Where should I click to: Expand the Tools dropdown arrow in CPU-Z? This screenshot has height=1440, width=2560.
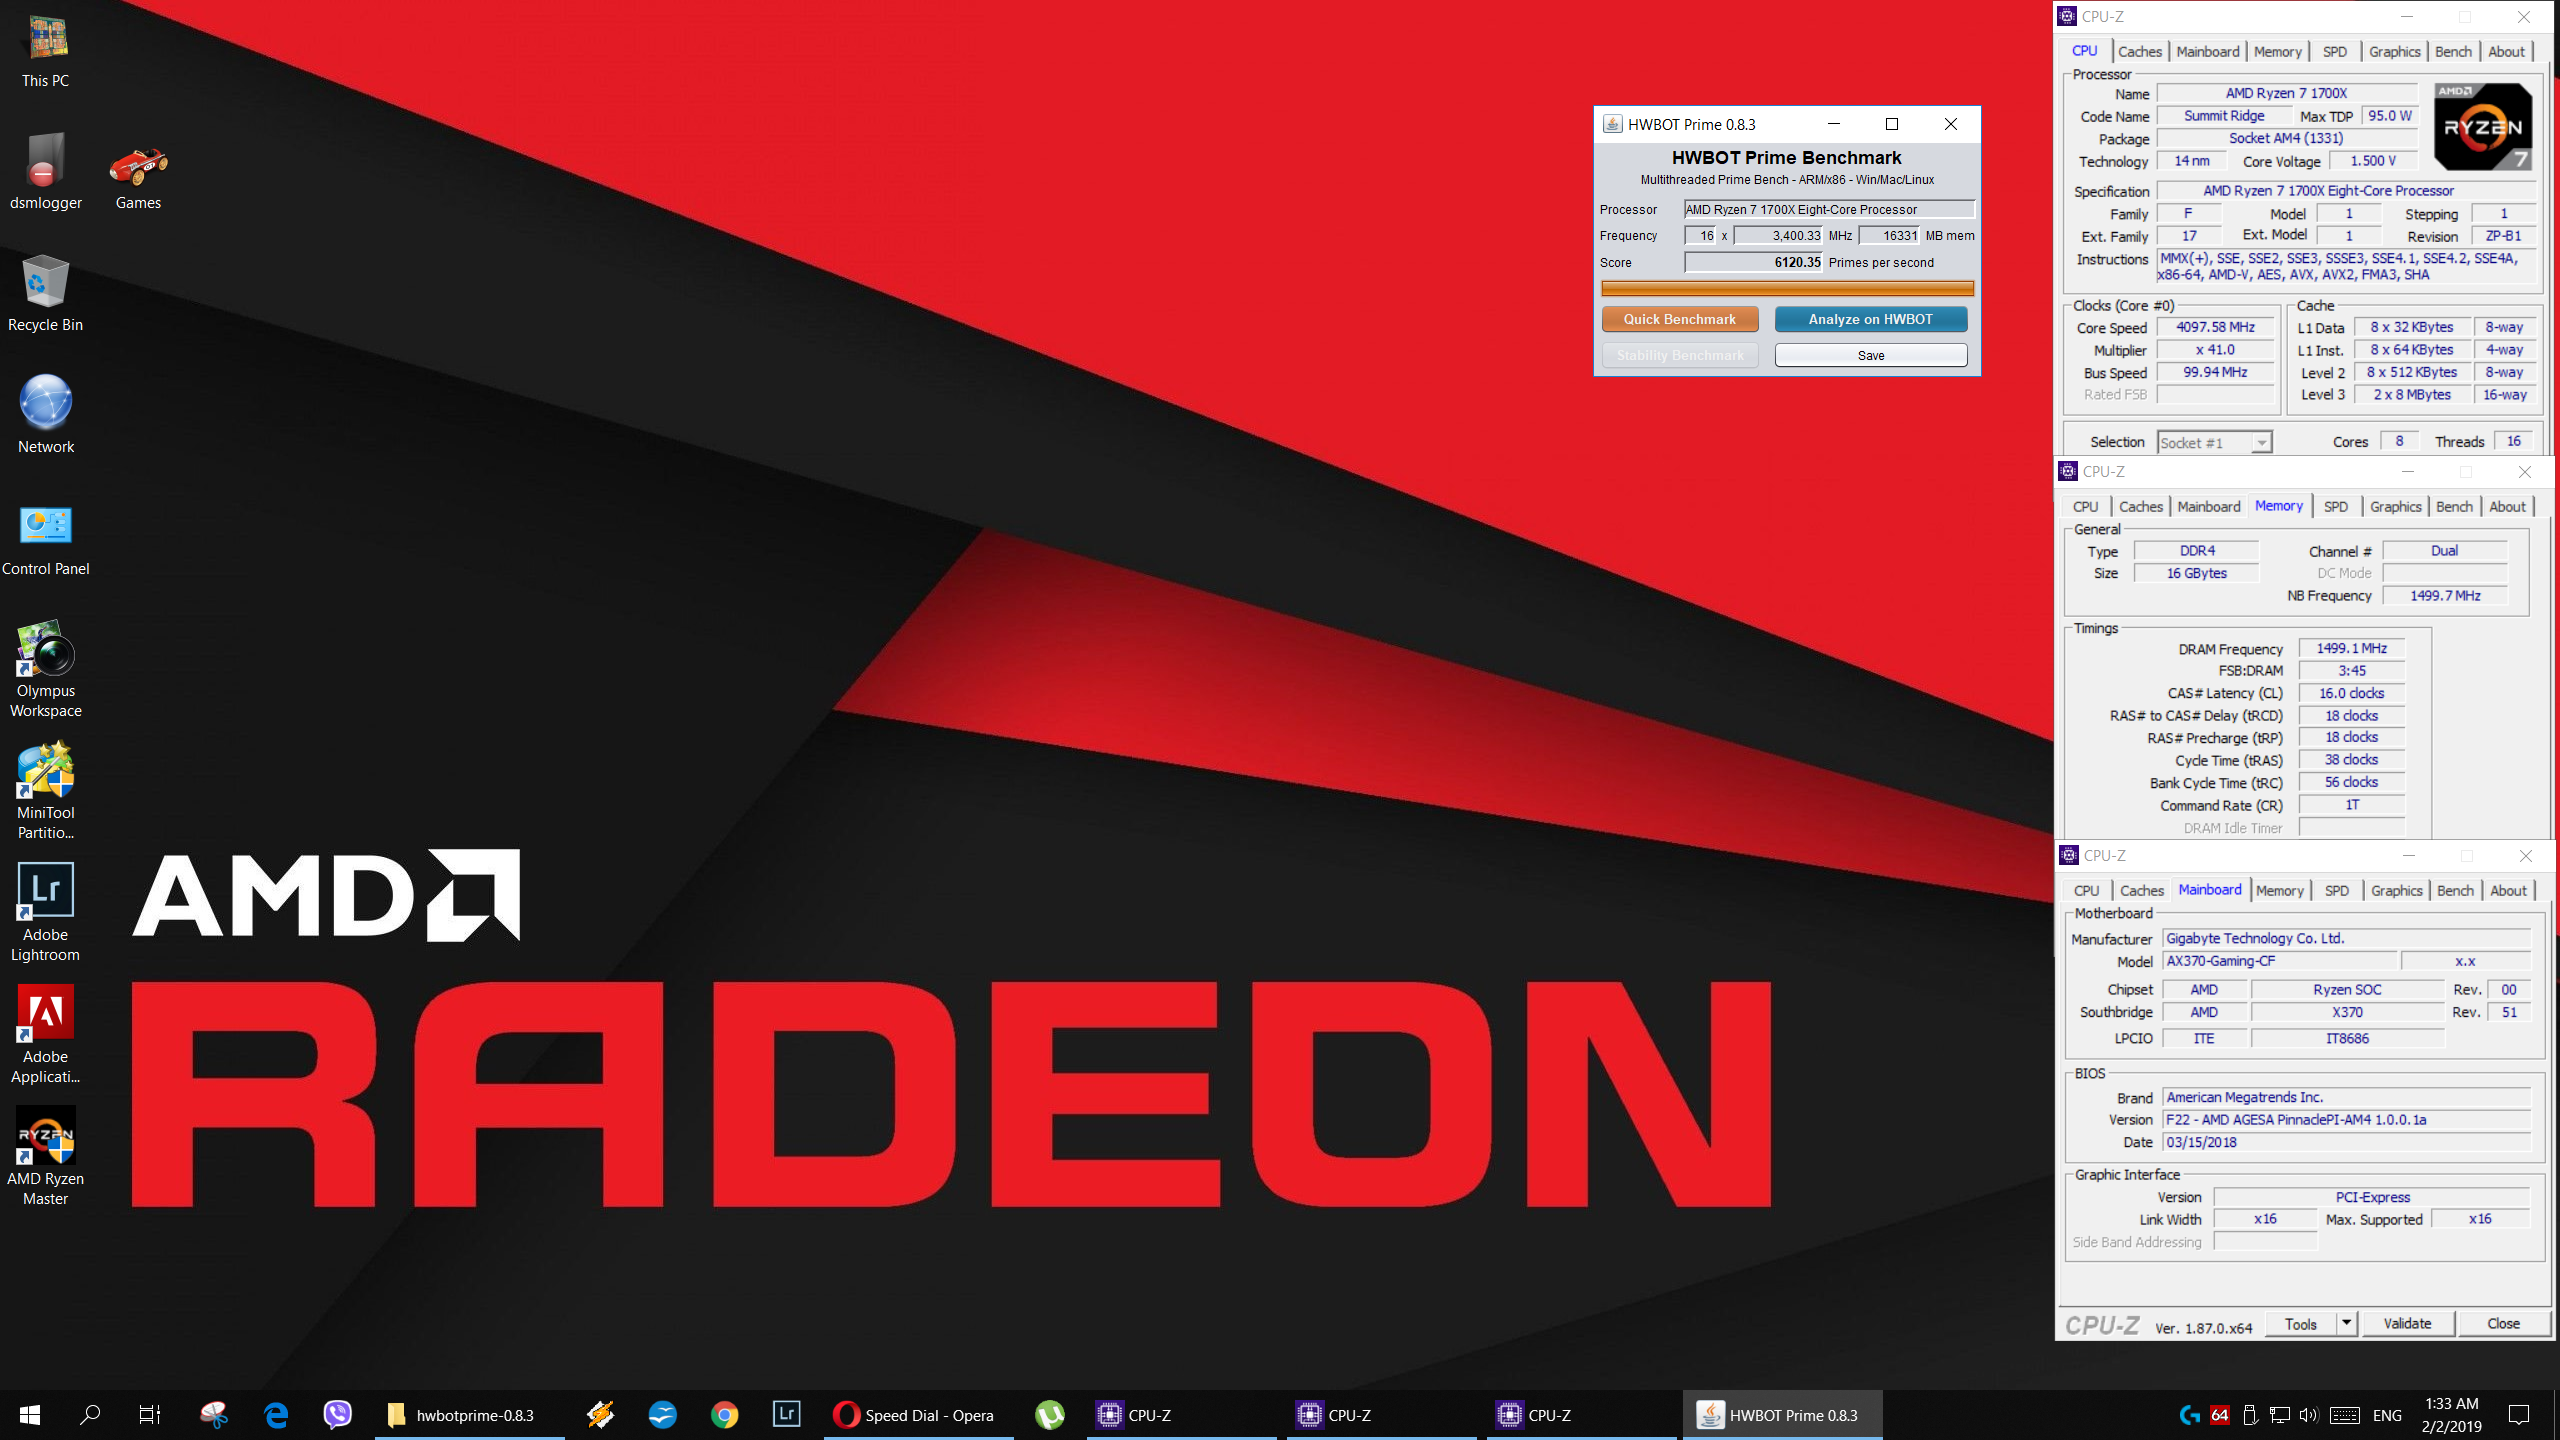(2346, 1324)
